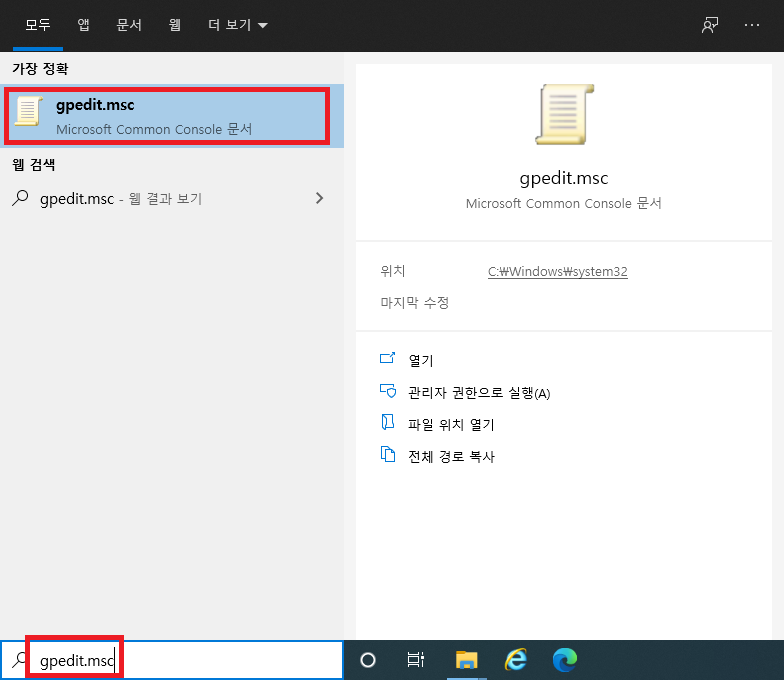Switch to the 문서 tab

click(x=129, y=24)
